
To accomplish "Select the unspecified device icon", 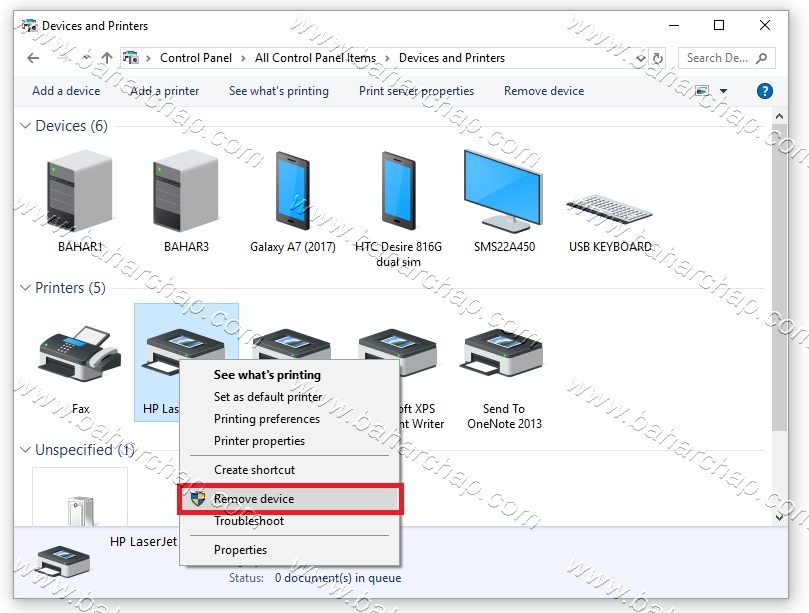I will (80, 511).
